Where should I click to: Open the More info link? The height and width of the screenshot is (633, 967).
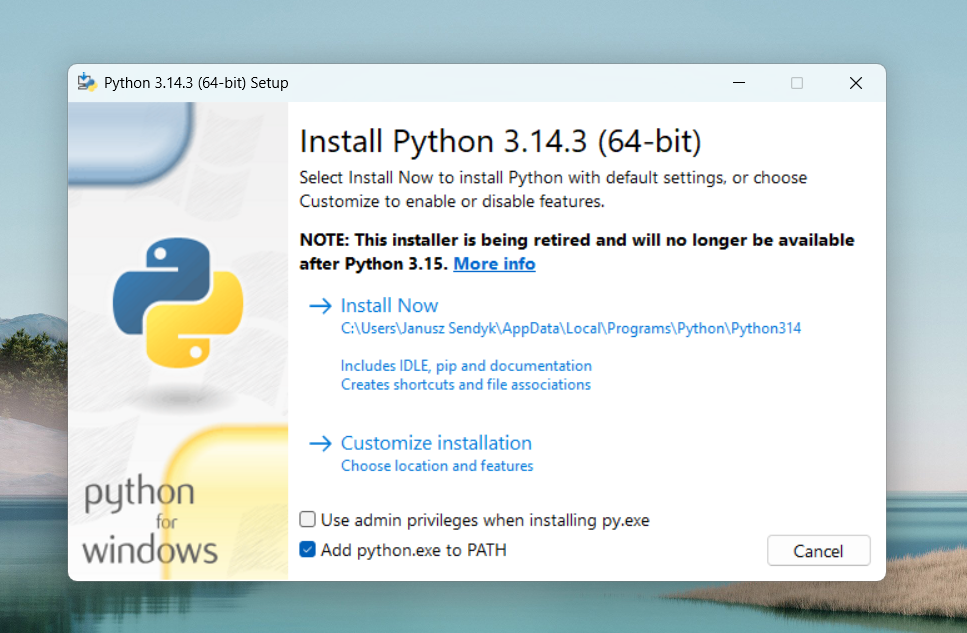[494, 263]
